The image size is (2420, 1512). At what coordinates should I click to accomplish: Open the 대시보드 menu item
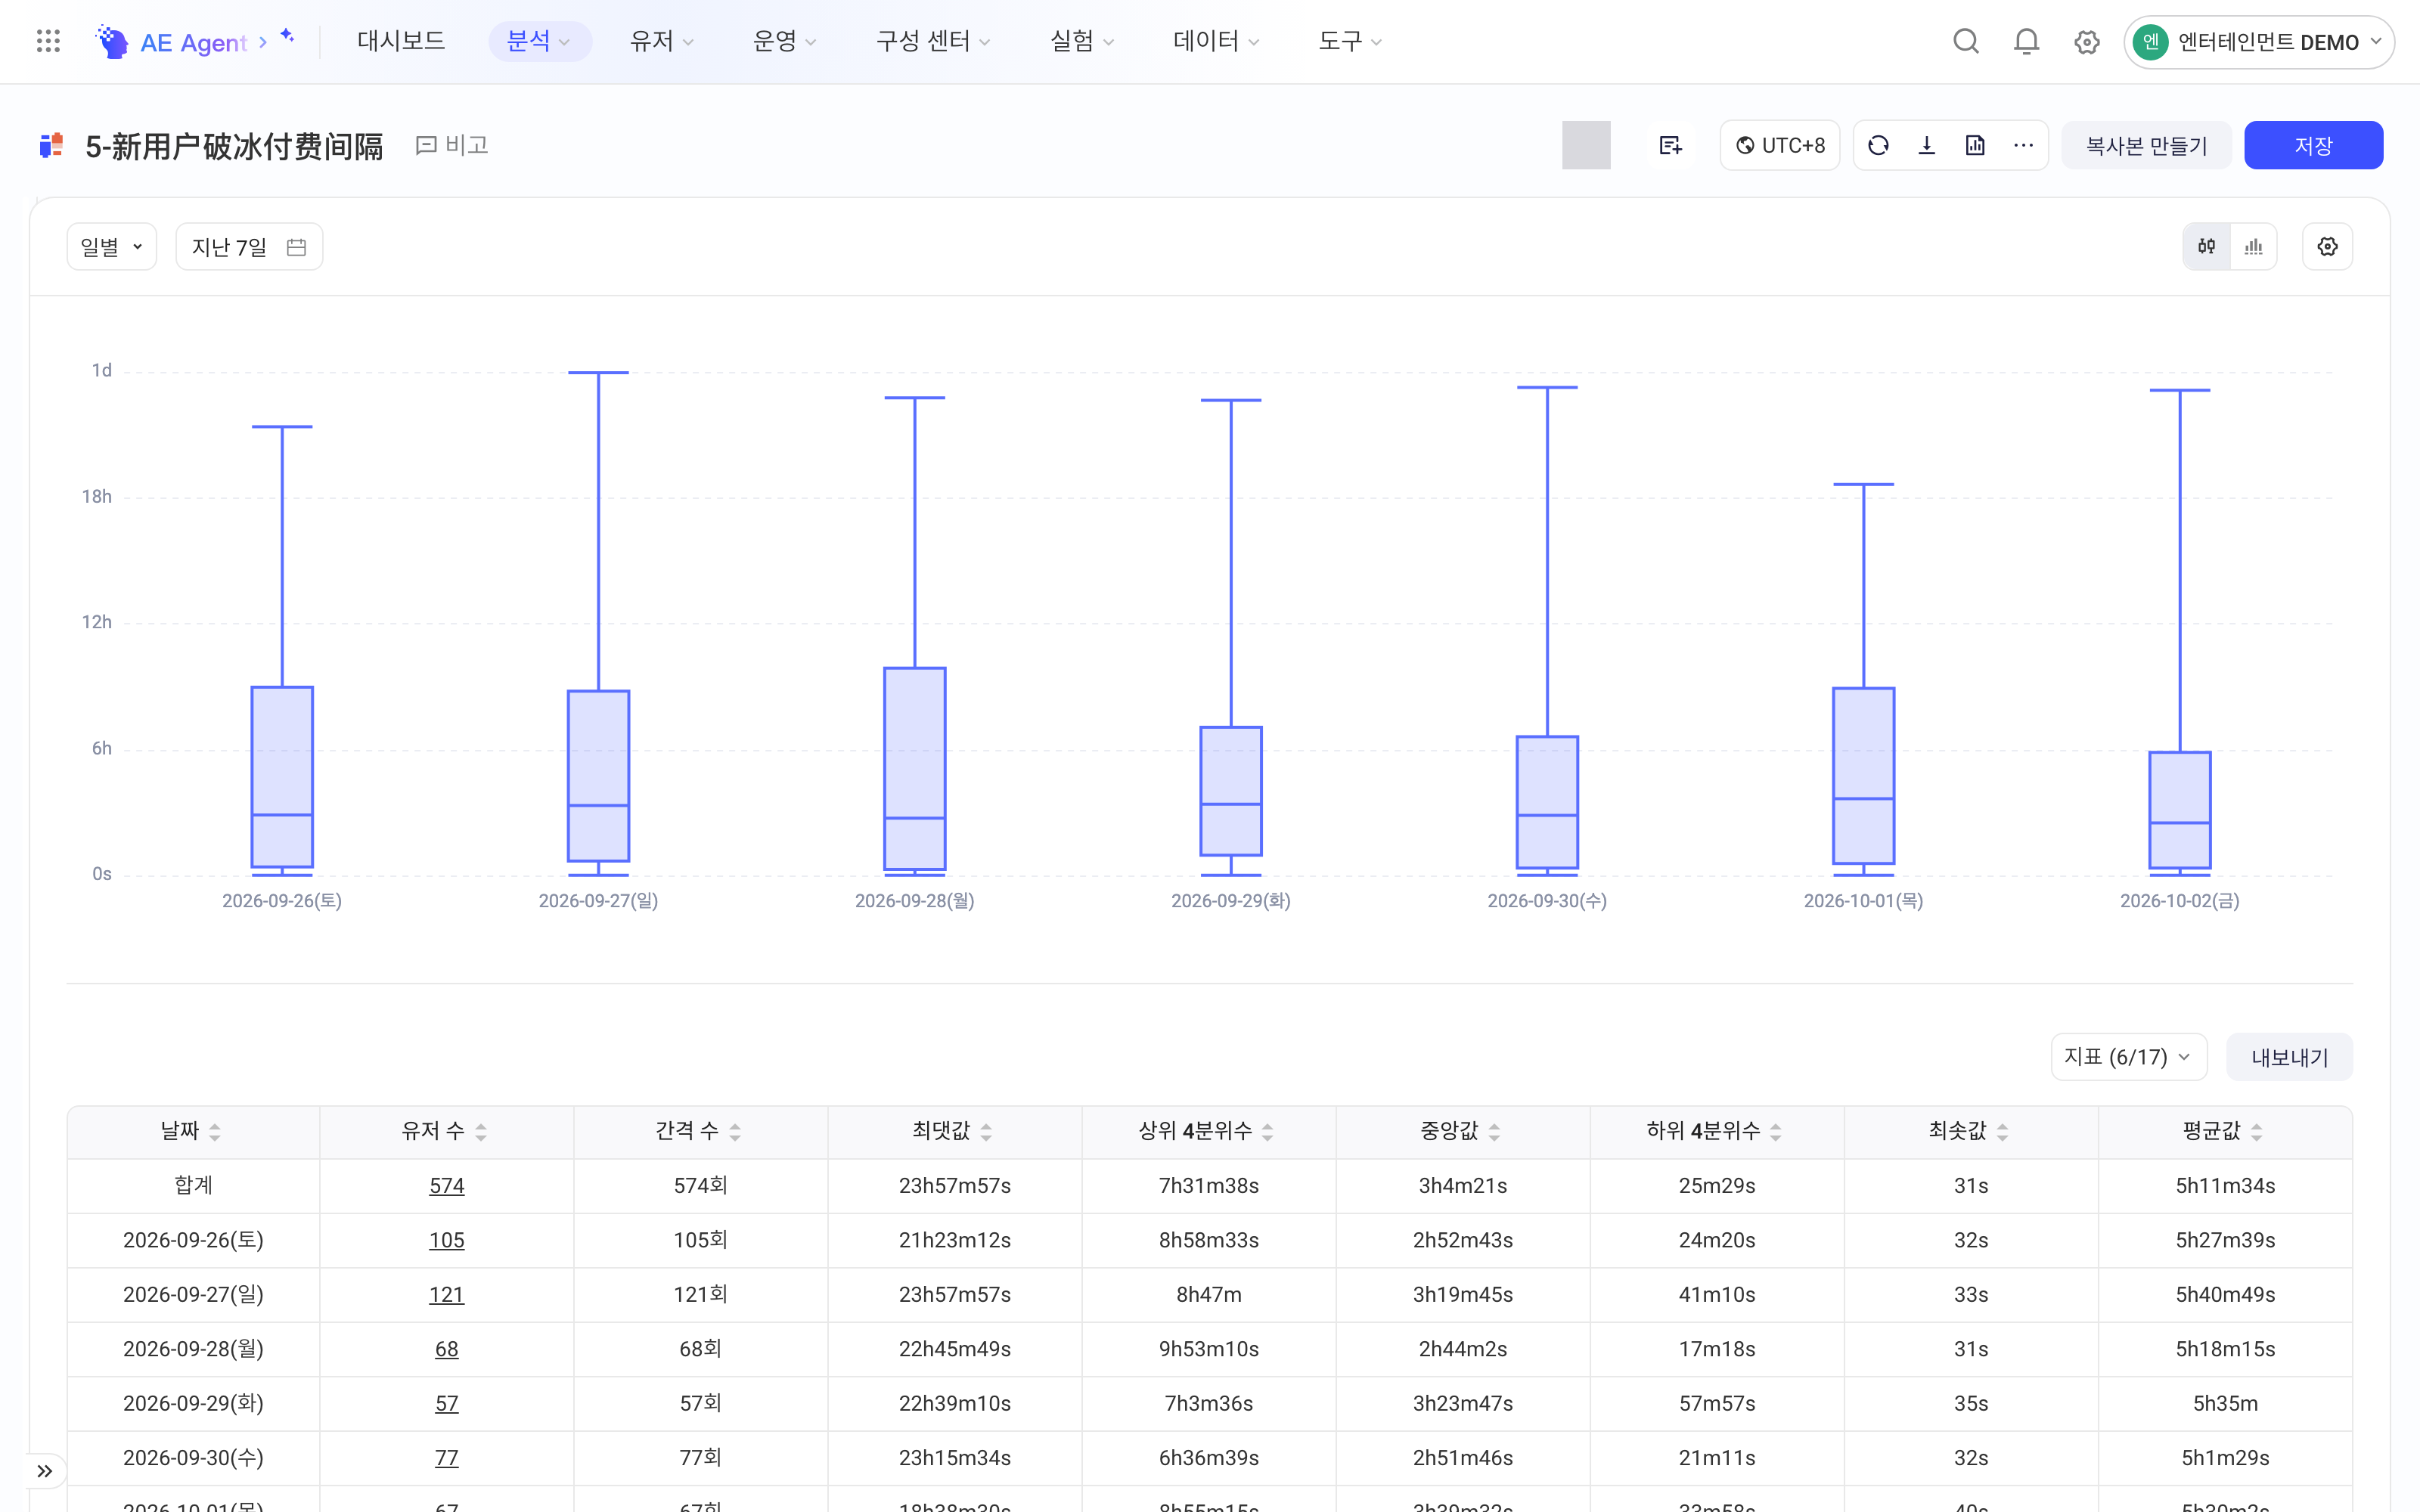[x=401, y=41]
